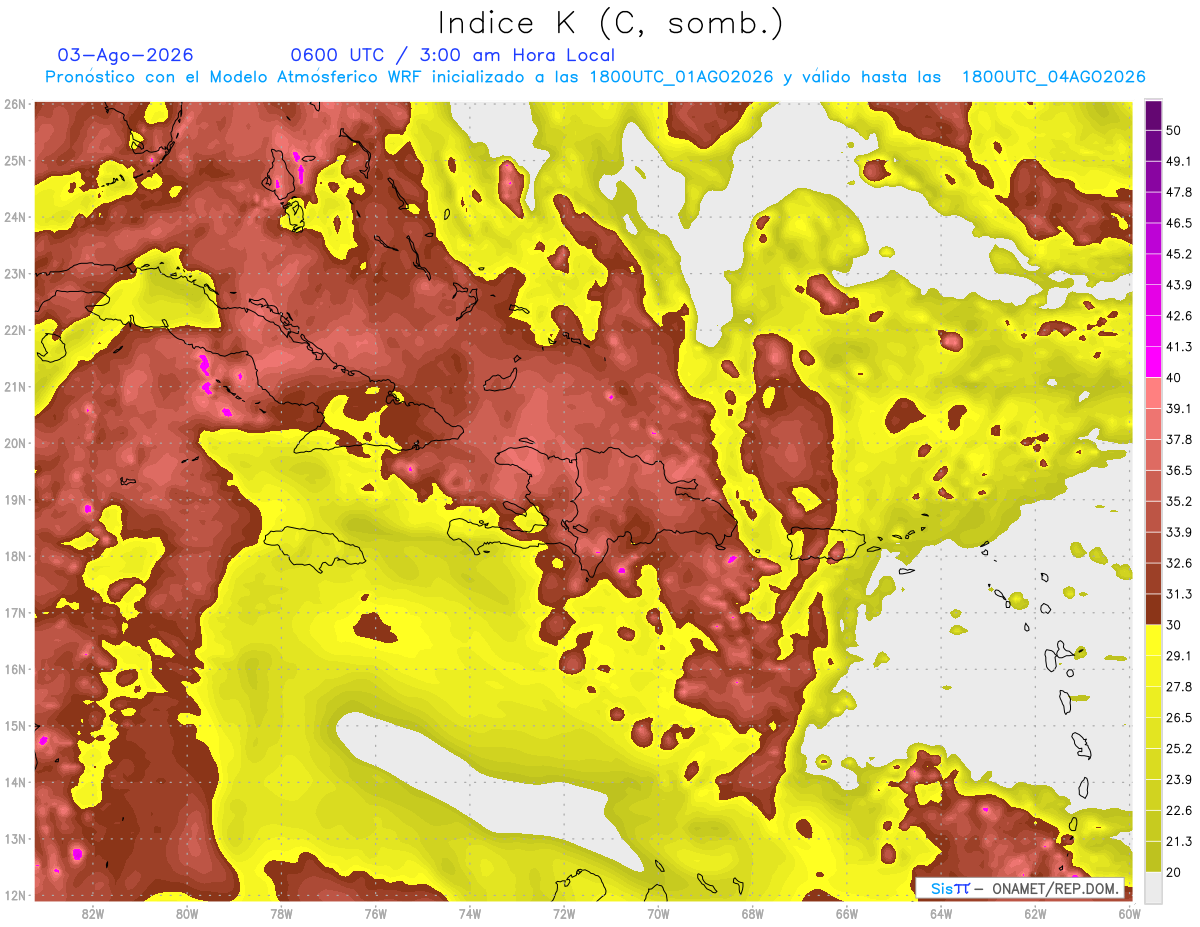Click the longitude label "72W"

564,913
